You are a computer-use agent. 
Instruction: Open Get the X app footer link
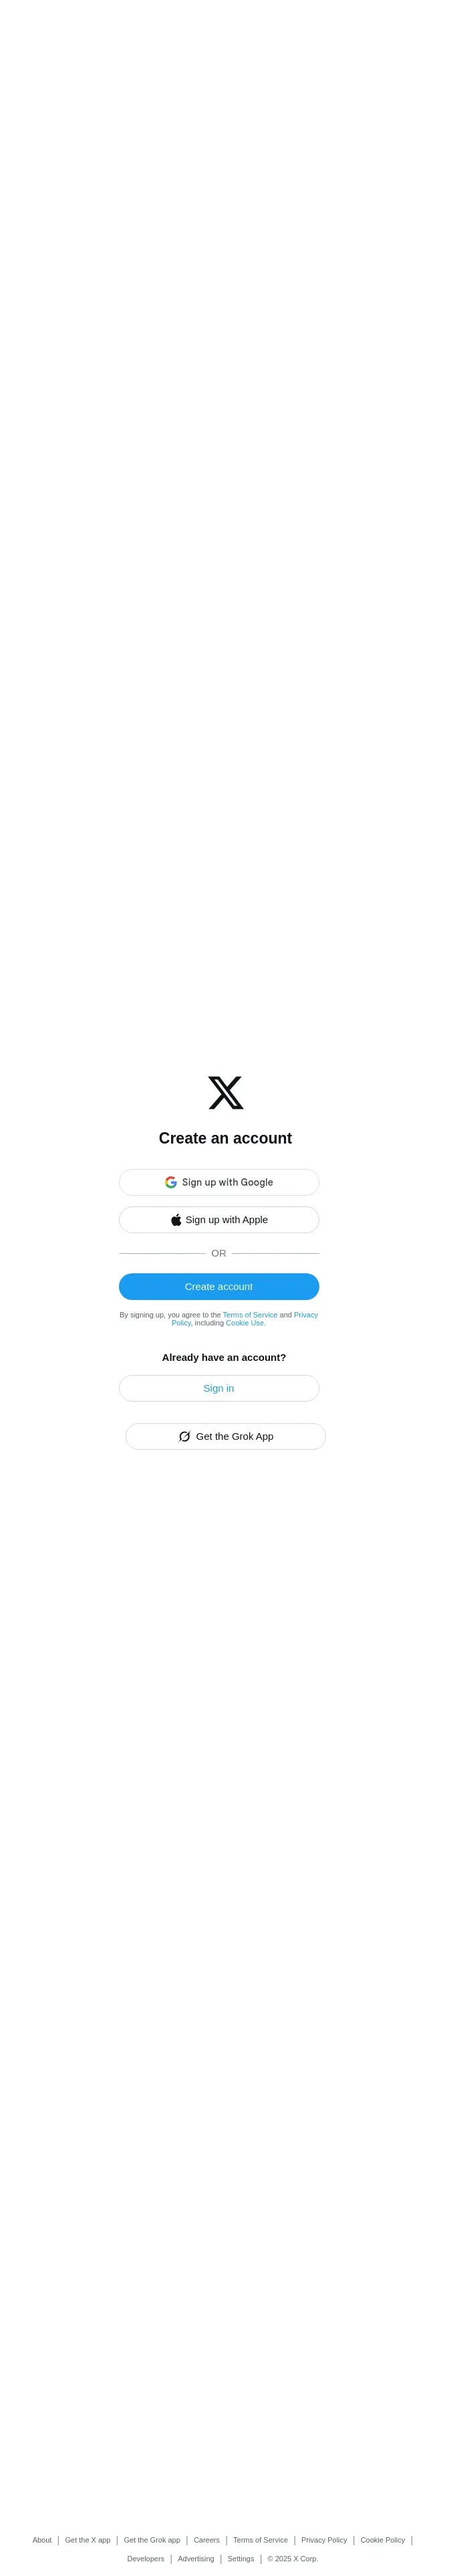click(x=88, y=2540)
